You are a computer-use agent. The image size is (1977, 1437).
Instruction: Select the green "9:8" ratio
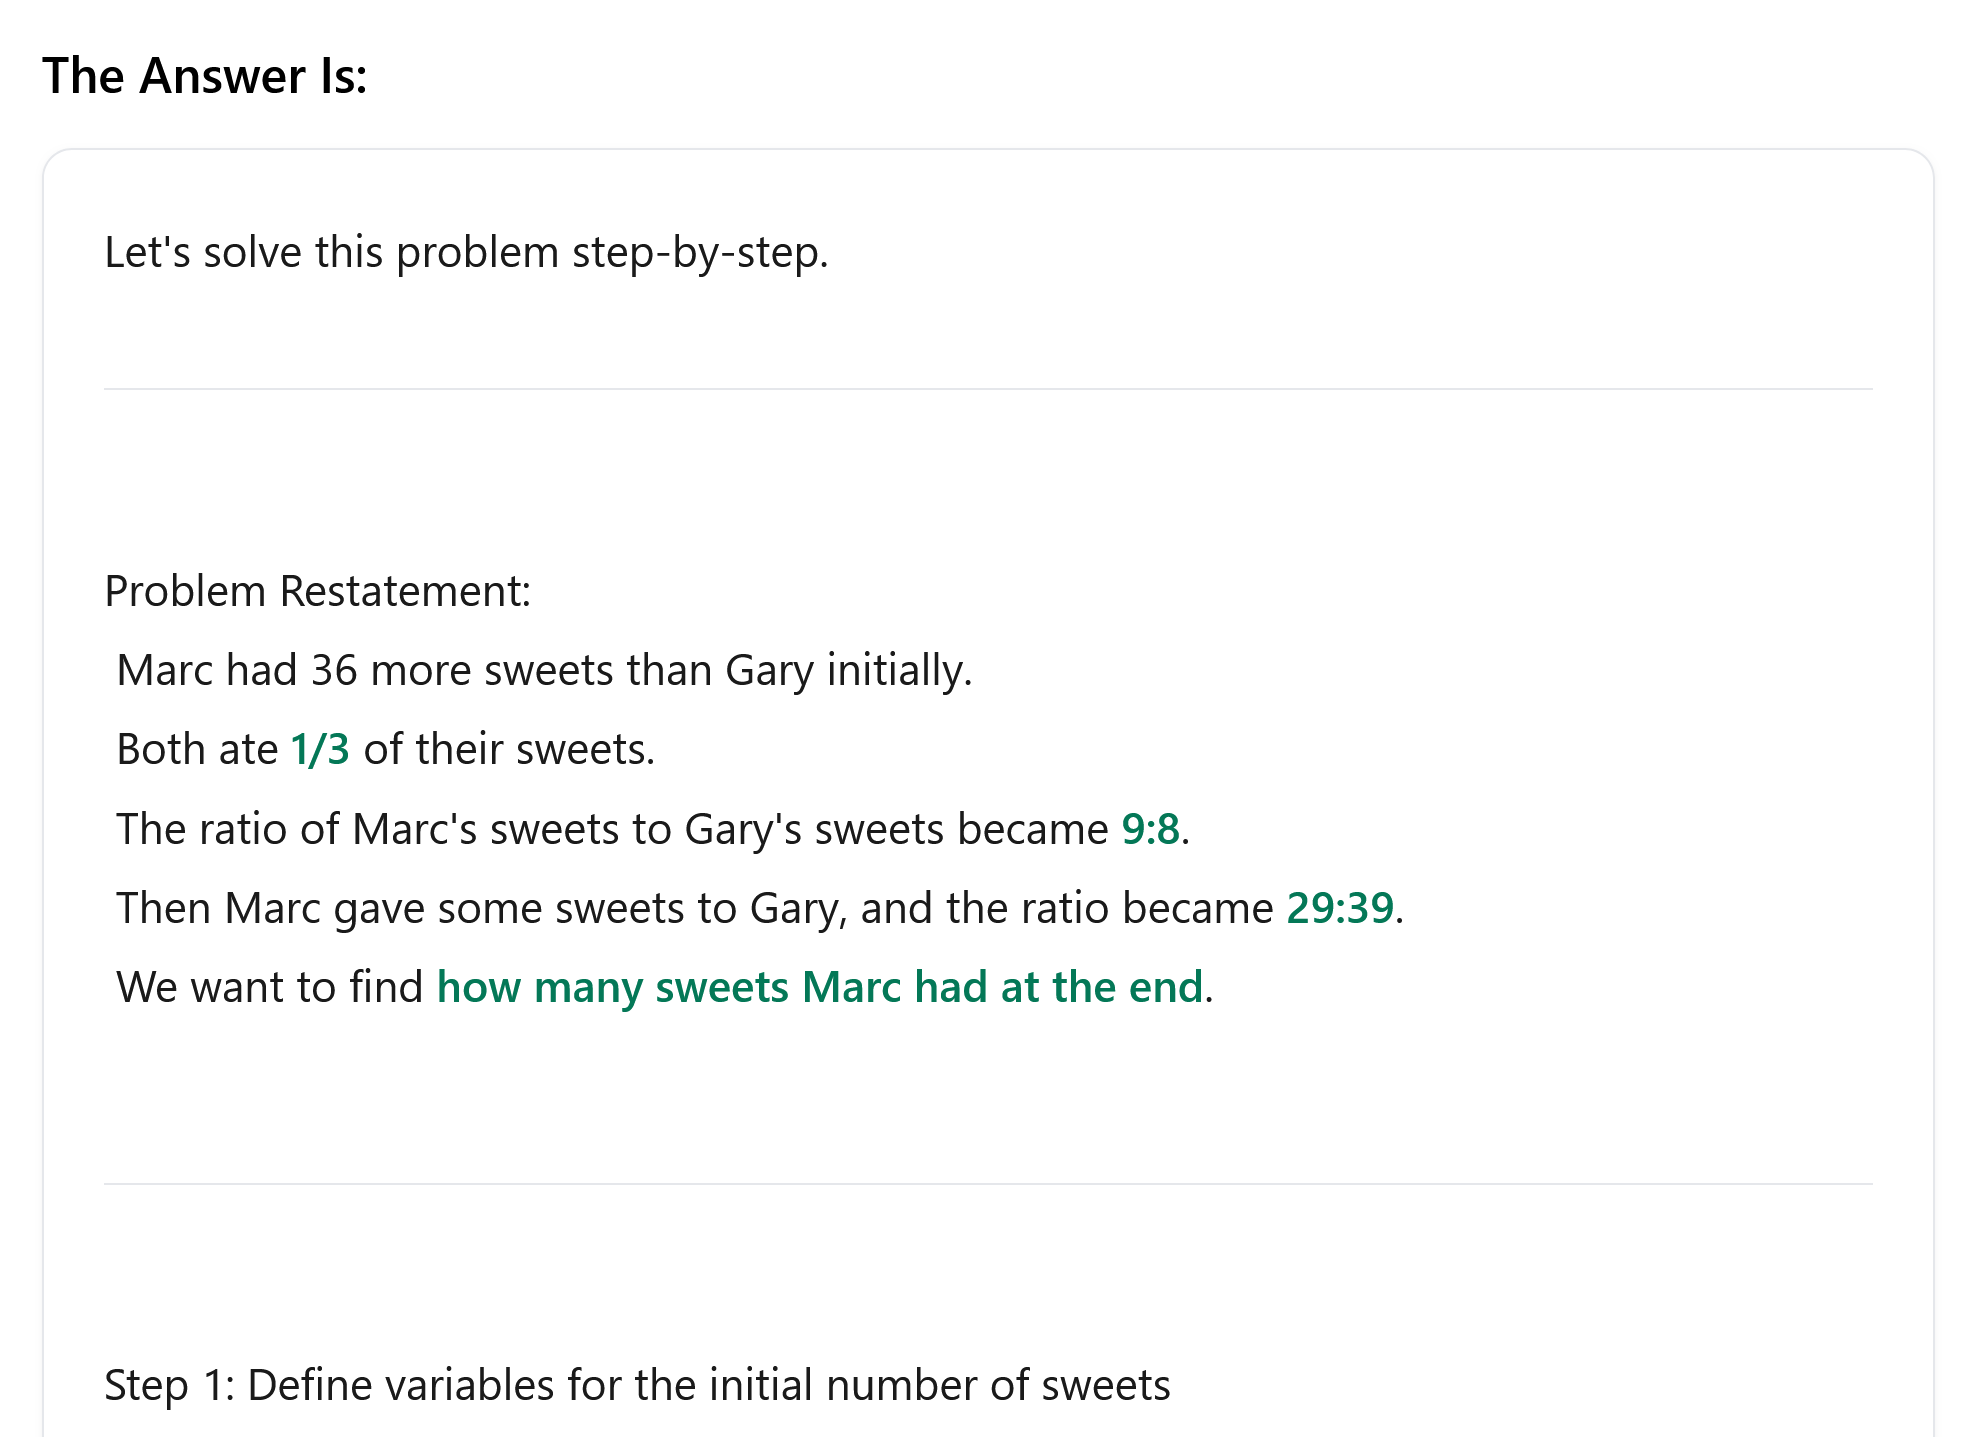pyautogui.click(x=1150, y=829)
